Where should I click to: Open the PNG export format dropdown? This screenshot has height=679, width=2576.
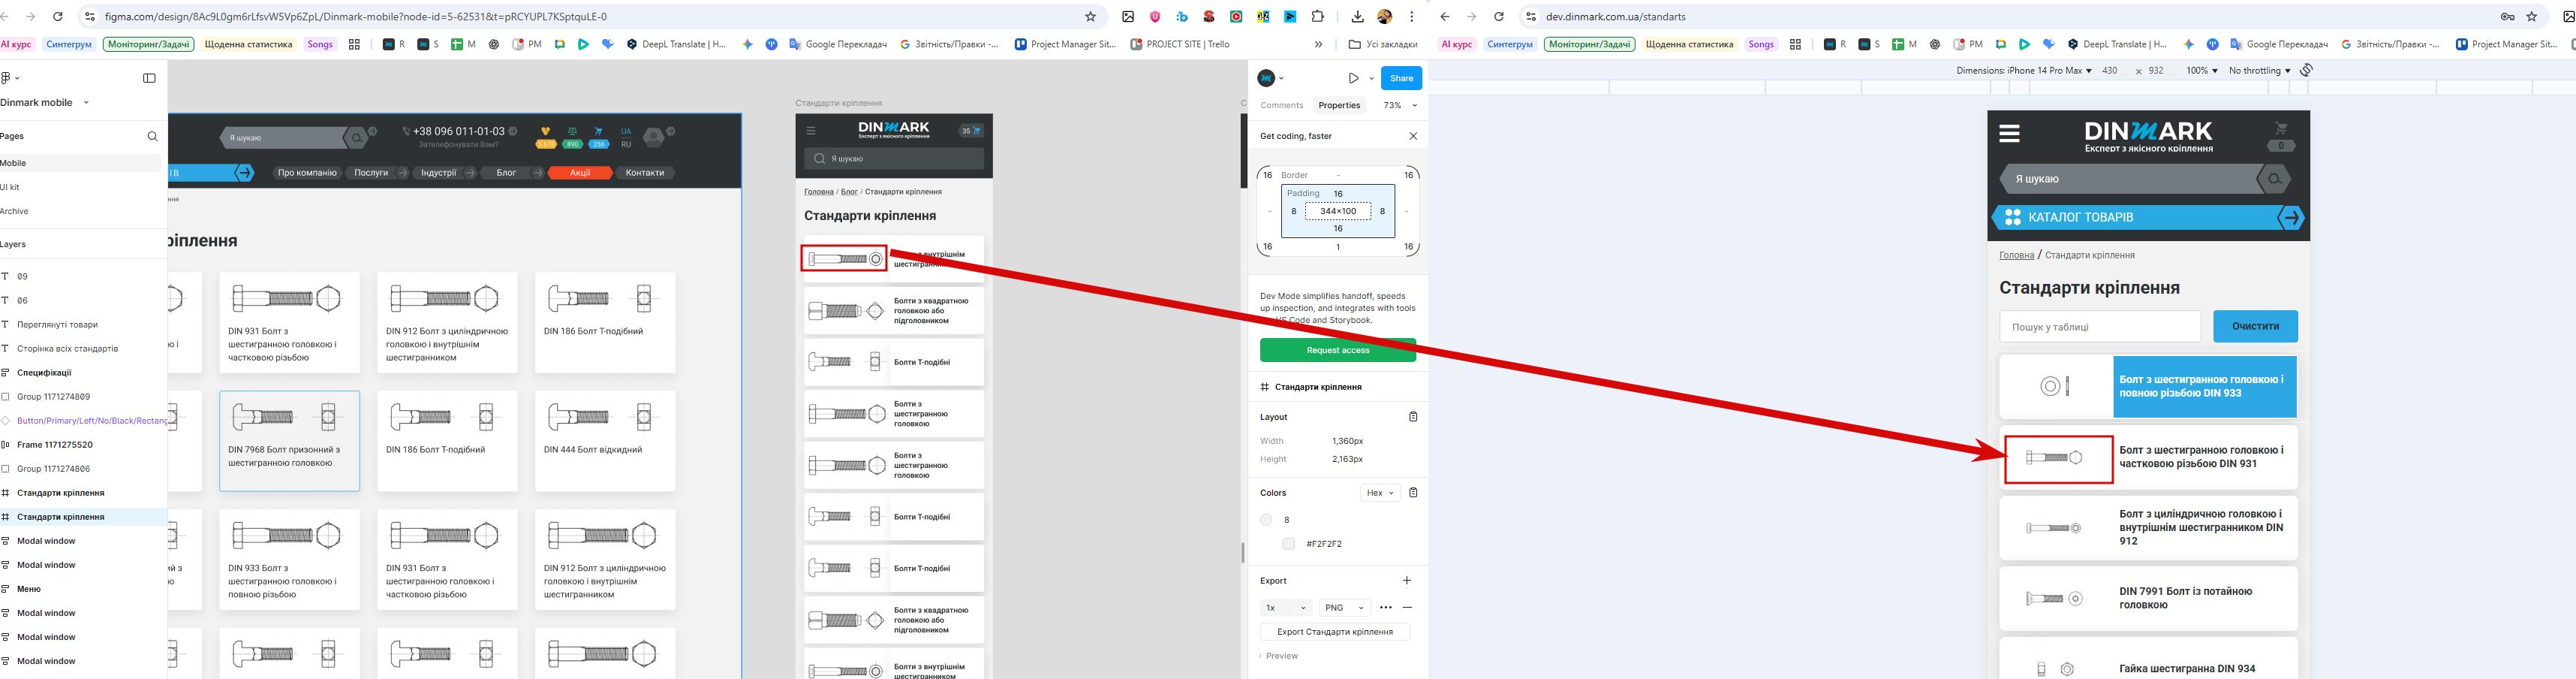[x=1344, y=608]
